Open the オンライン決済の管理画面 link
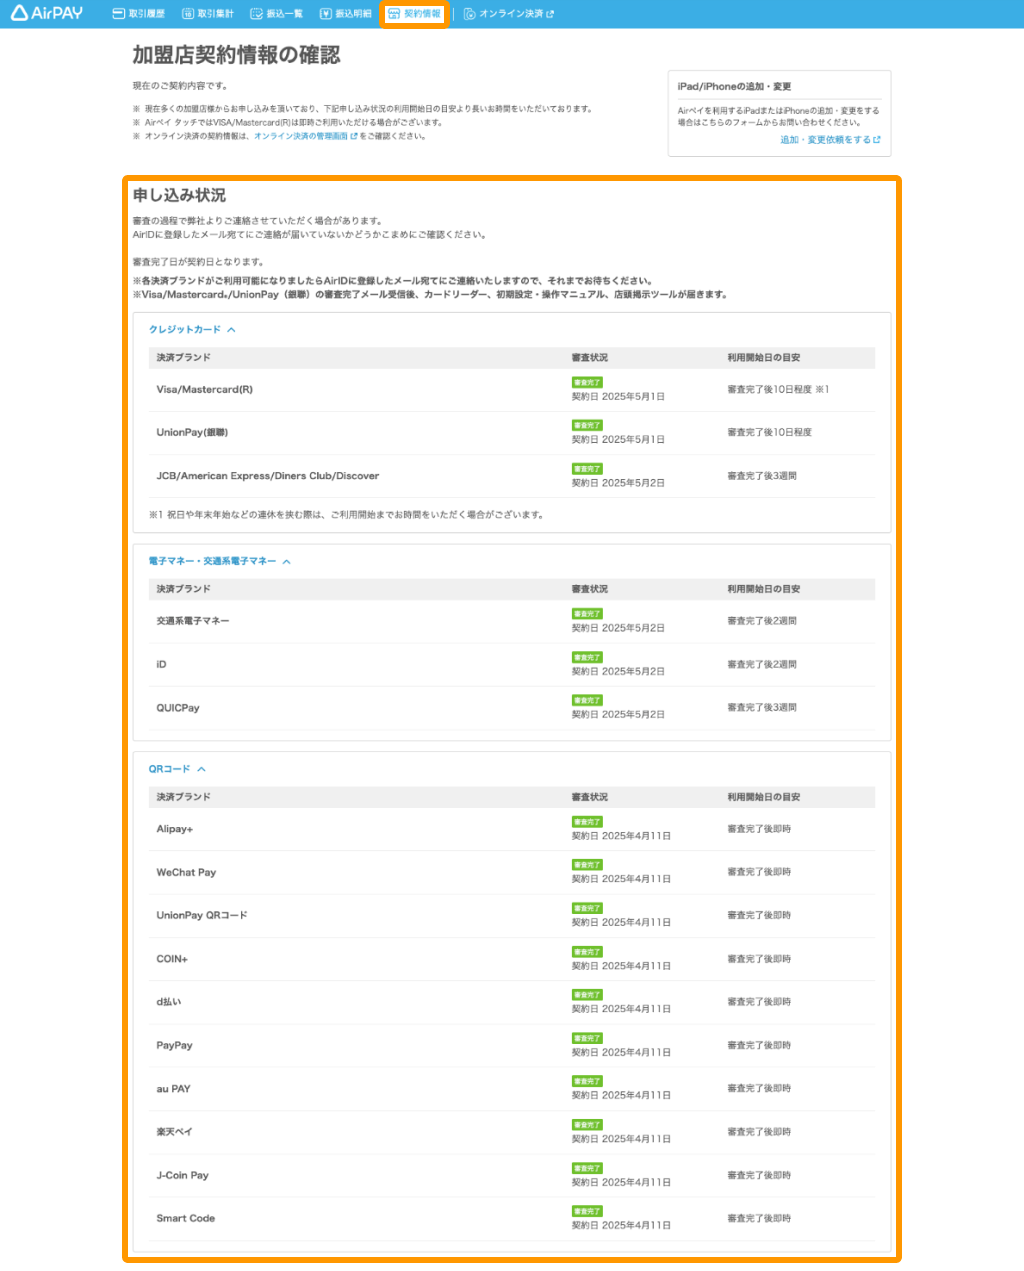 [x=301, y=136]
